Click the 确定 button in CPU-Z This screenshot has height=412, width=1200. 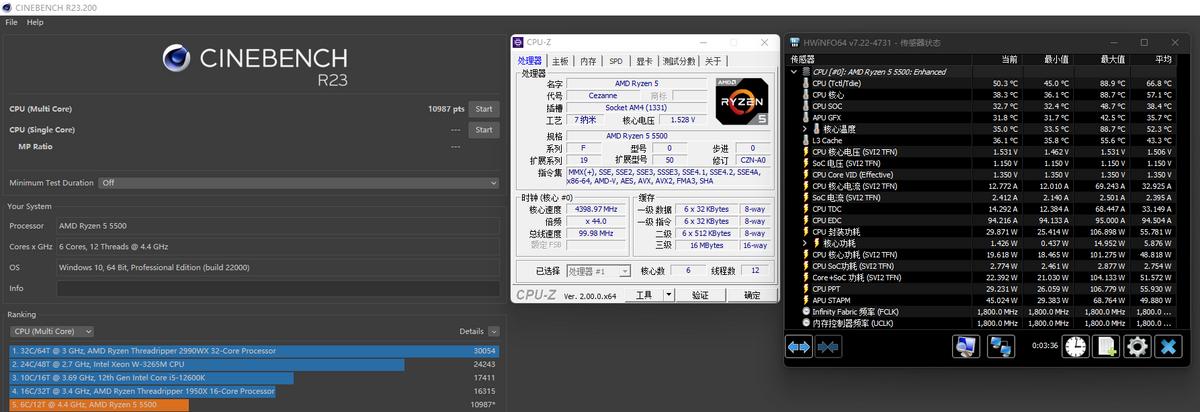pos(752,295)
